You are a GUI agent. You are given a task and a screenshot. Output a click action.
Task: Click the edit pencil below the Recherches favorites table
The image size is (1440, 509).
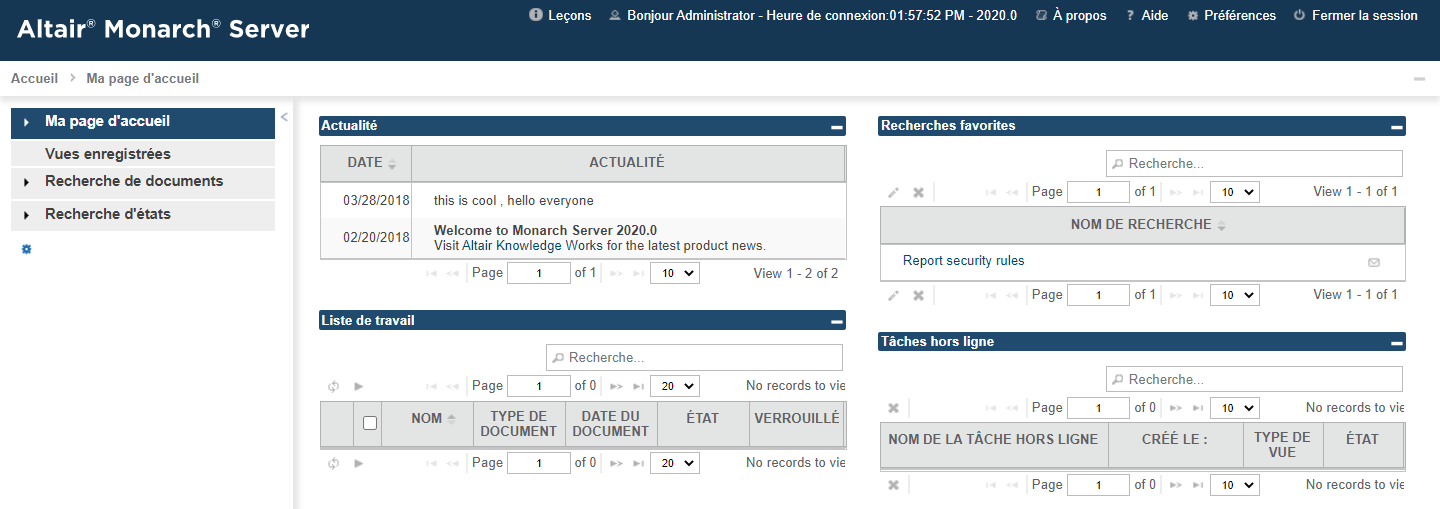894,295
